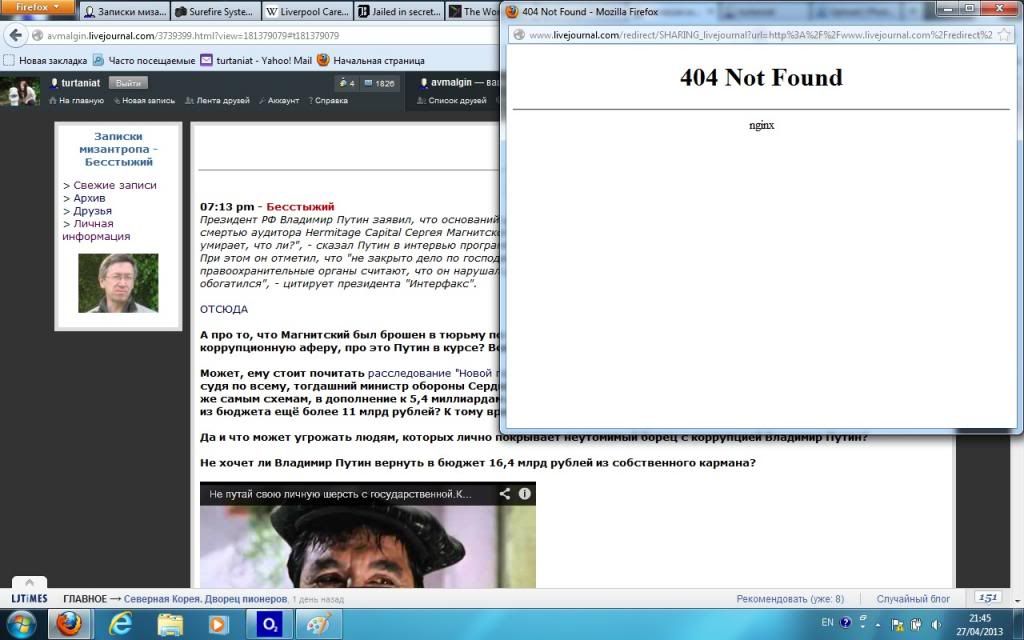Open the Архив link in sidebar
Screen dimensions: 1024x640
89,198
